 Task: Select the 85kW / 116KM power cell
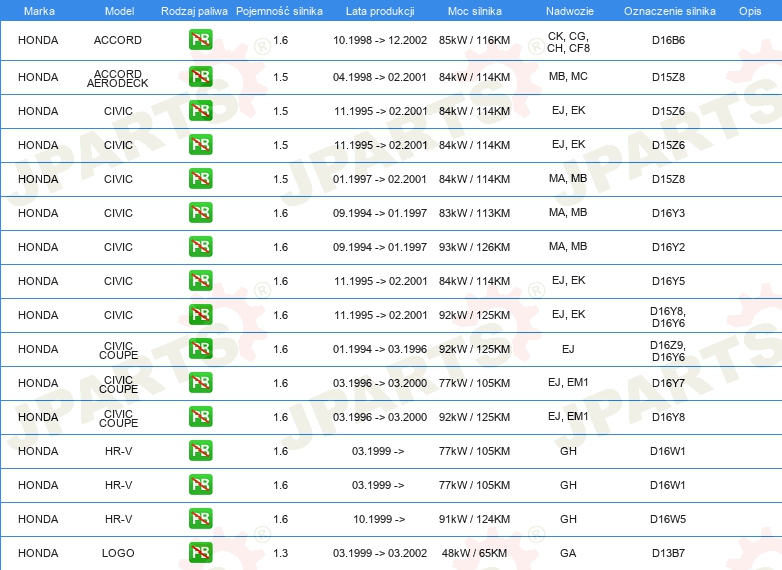click(x=474, y=40)
